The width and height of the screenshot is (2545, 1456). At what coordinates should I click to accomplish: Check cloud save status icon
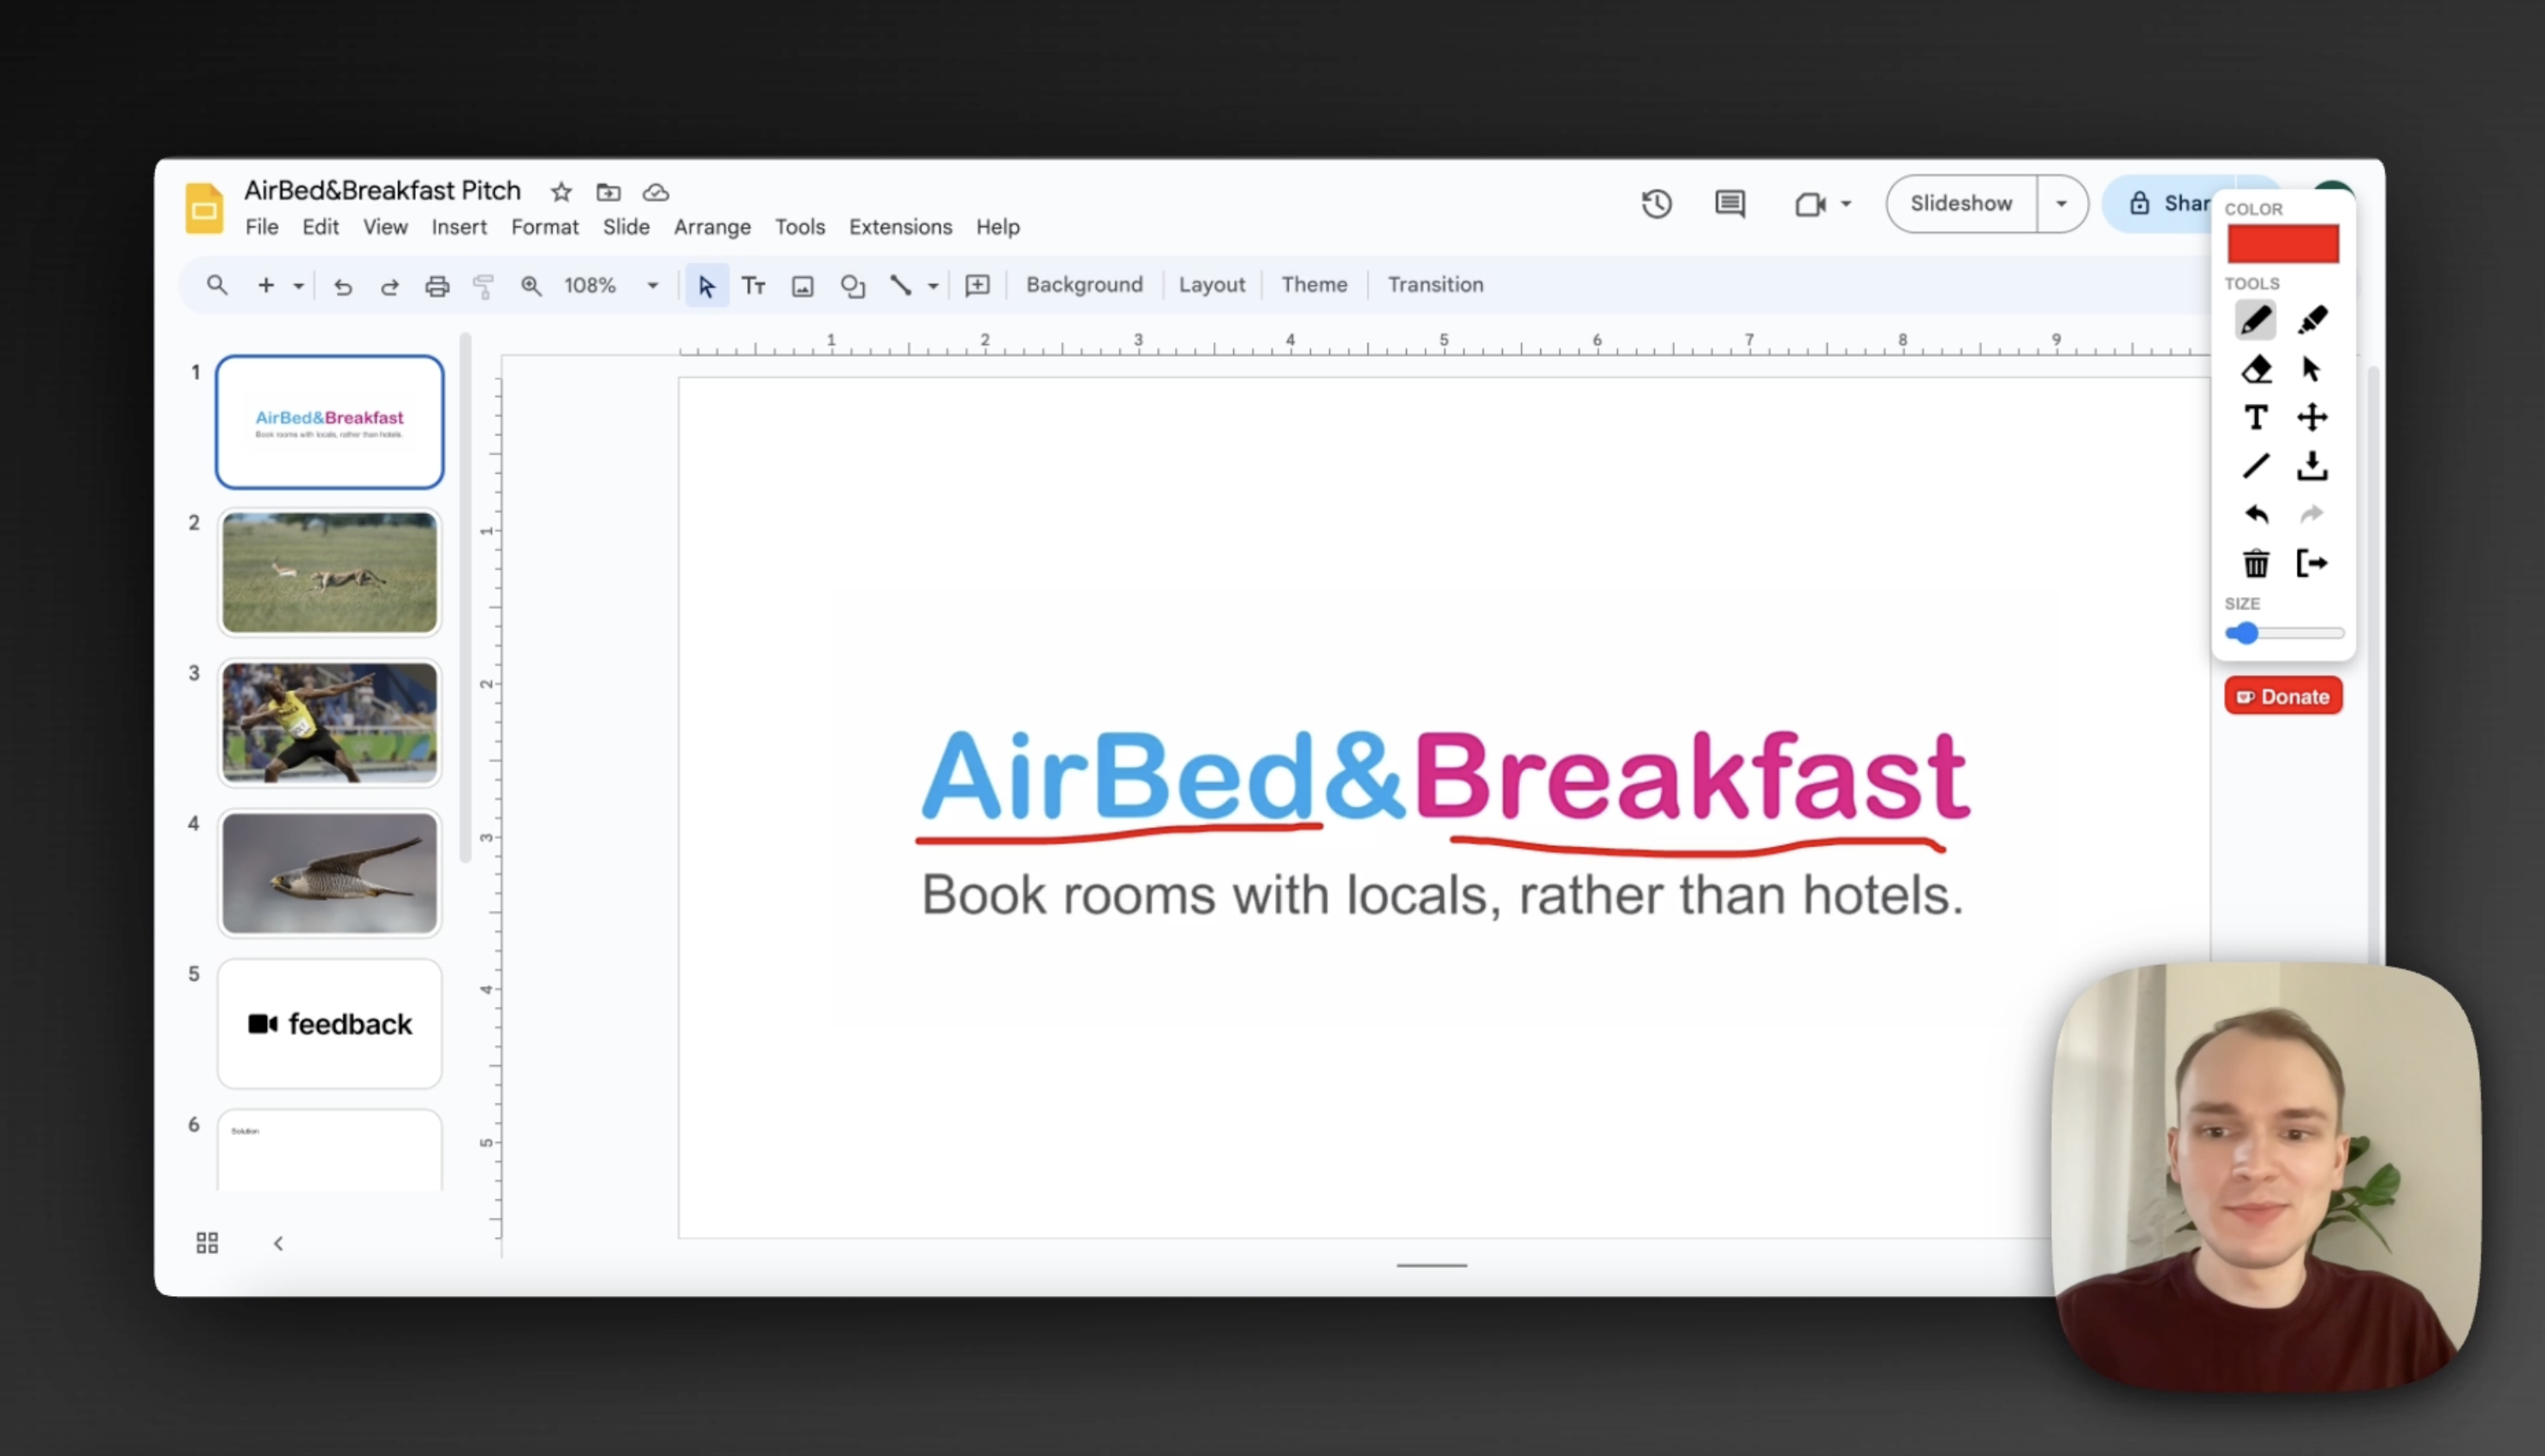coord(656,192)
